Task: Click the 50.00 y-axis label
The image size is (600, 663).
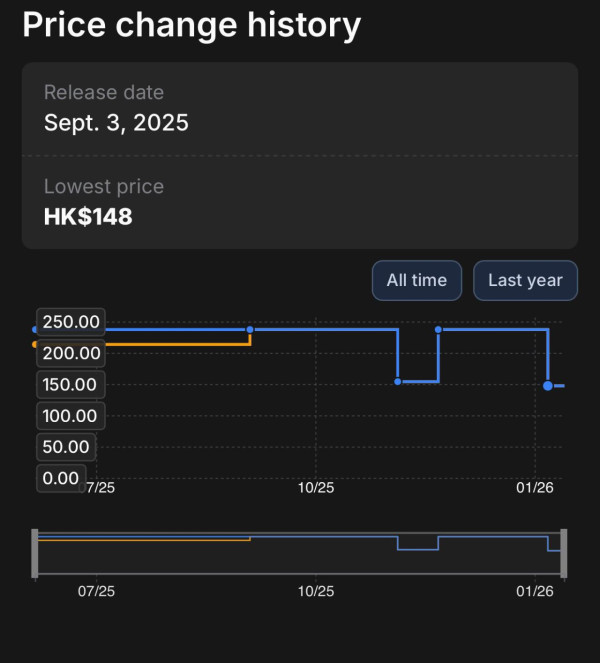Action: pyautogui.click(x=66, y=447)
